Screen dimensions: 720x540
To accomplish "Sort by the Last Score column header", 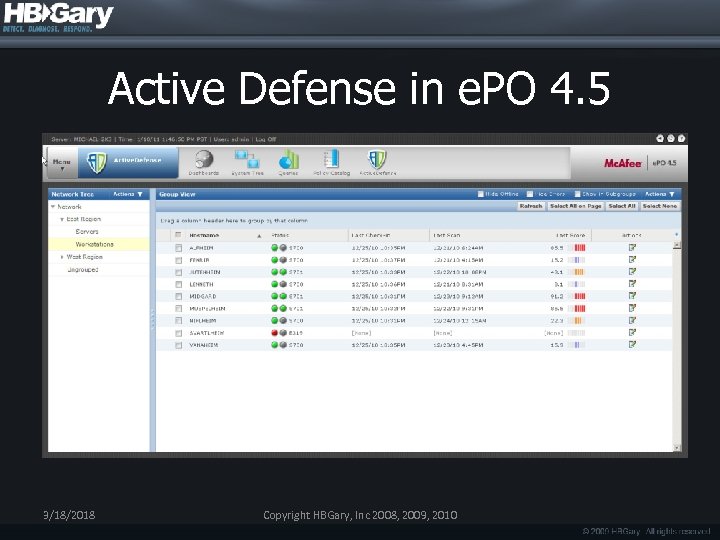I will [x=571, y=236].
